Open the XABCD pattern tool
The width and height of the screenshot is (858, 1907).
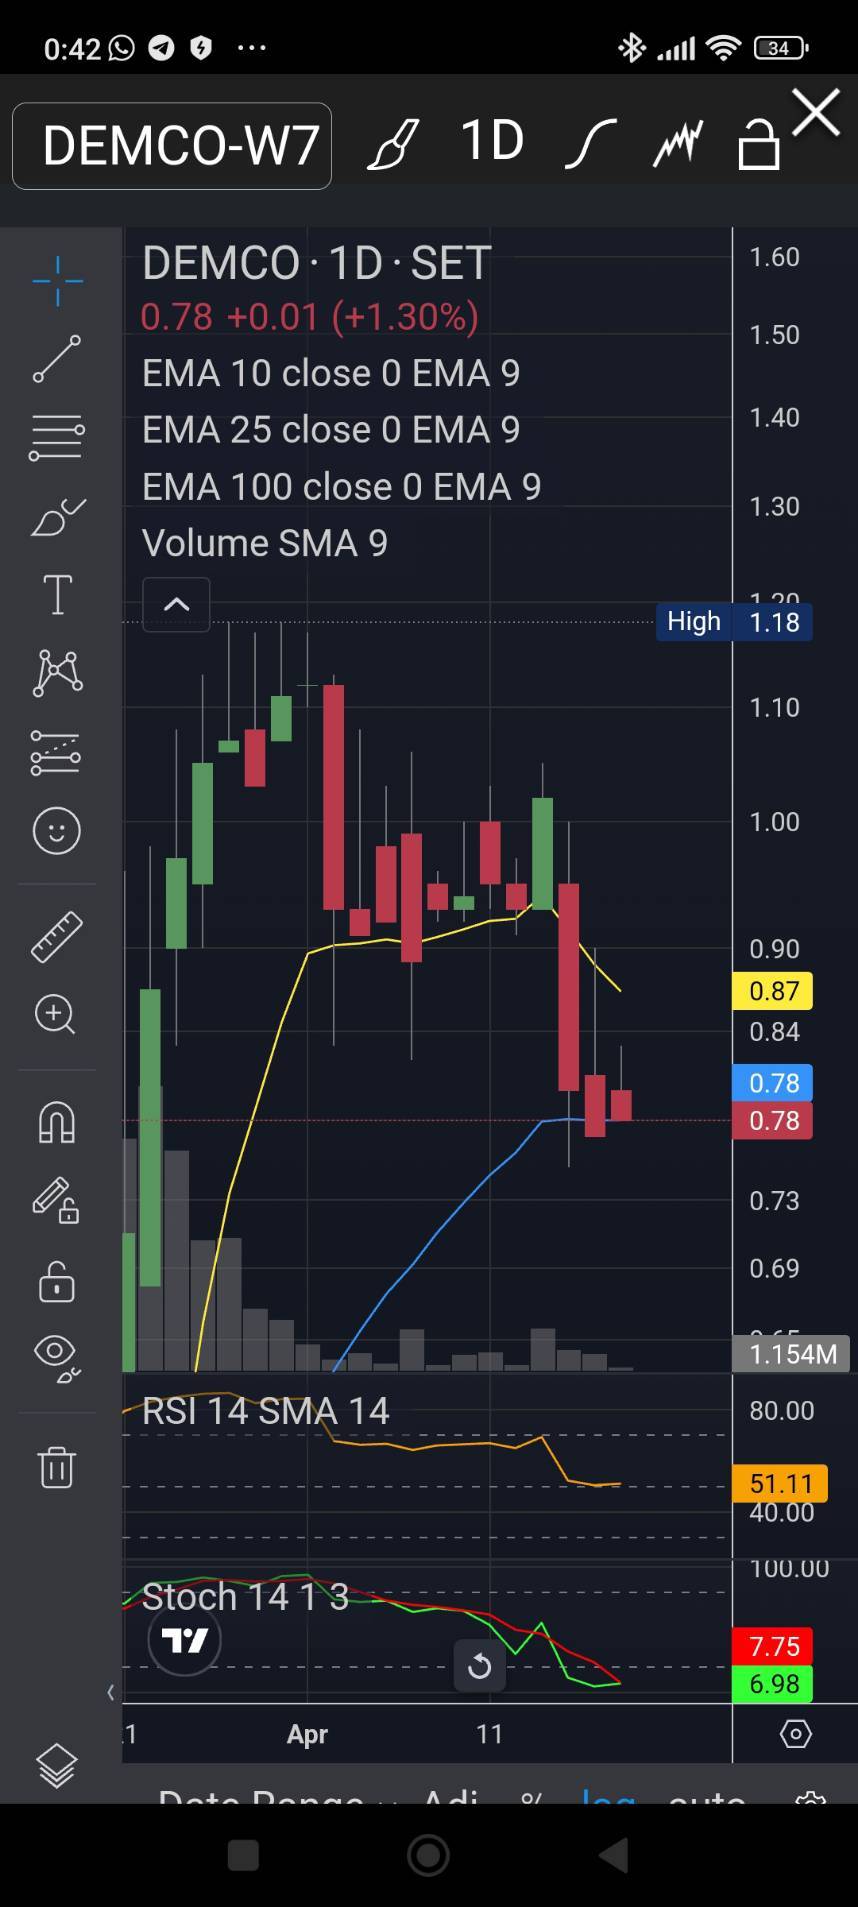tap(57, 673)
